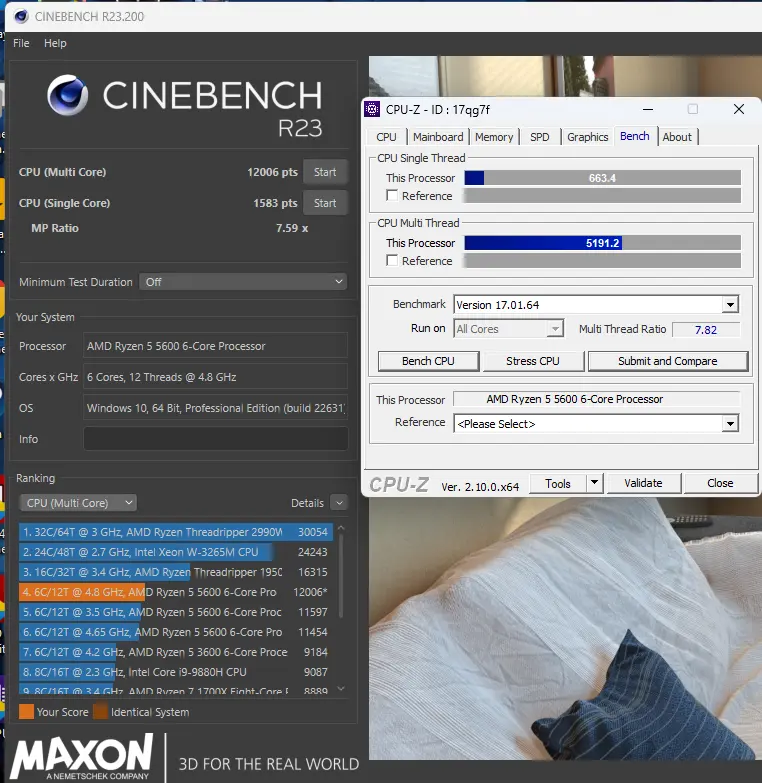Switch to the SPD tab
The image size is (762, 783).
coord(539,137)
